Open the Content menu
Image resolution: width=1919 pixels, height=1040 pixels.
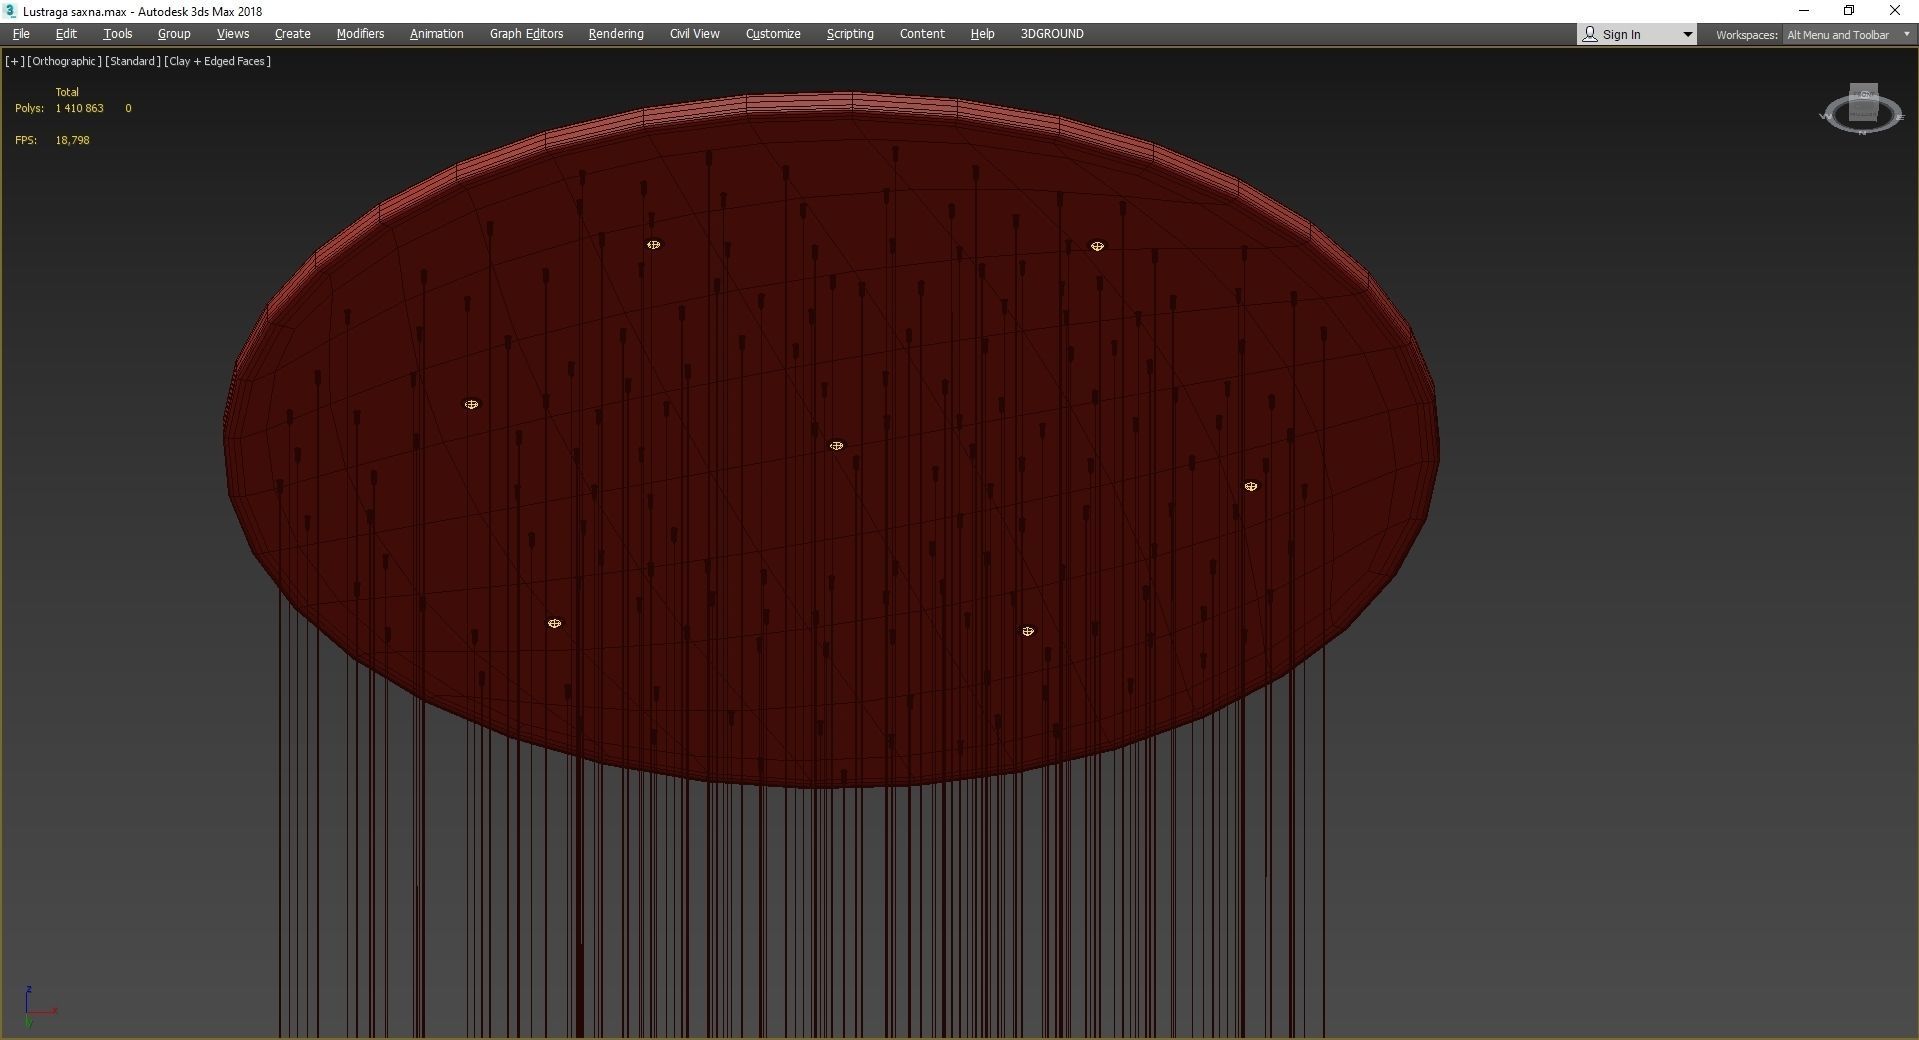pyautogui.click(x=922, y=34)
